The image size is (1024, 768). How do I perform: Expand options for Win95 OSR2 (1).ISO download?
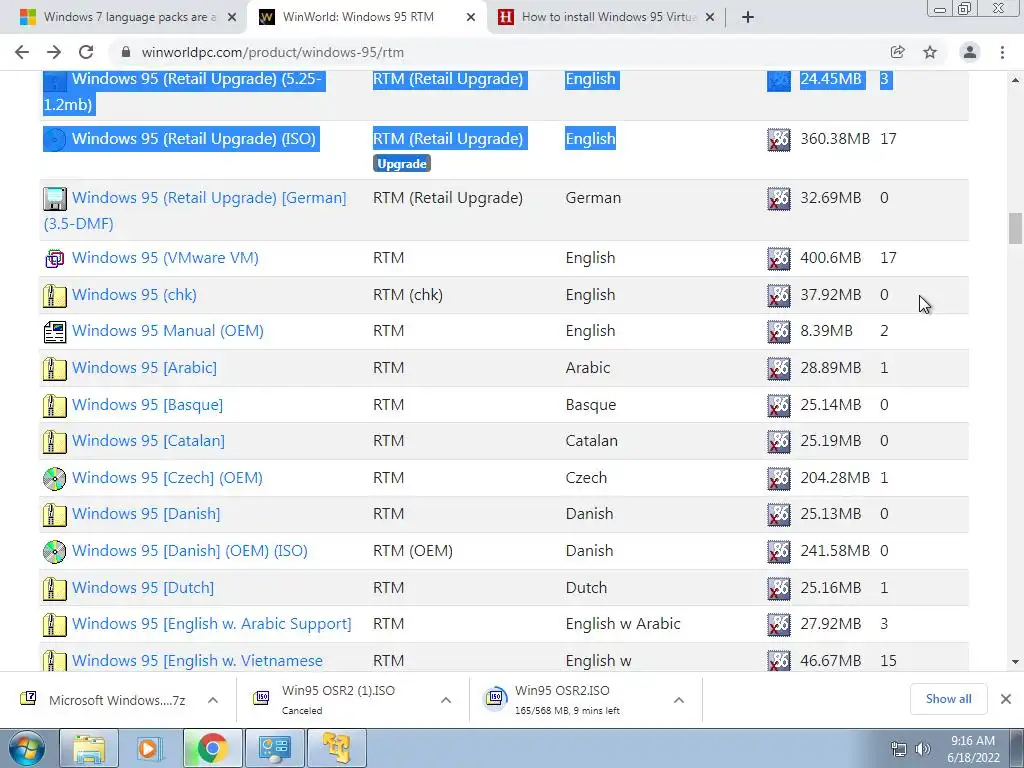pos(446,700)
